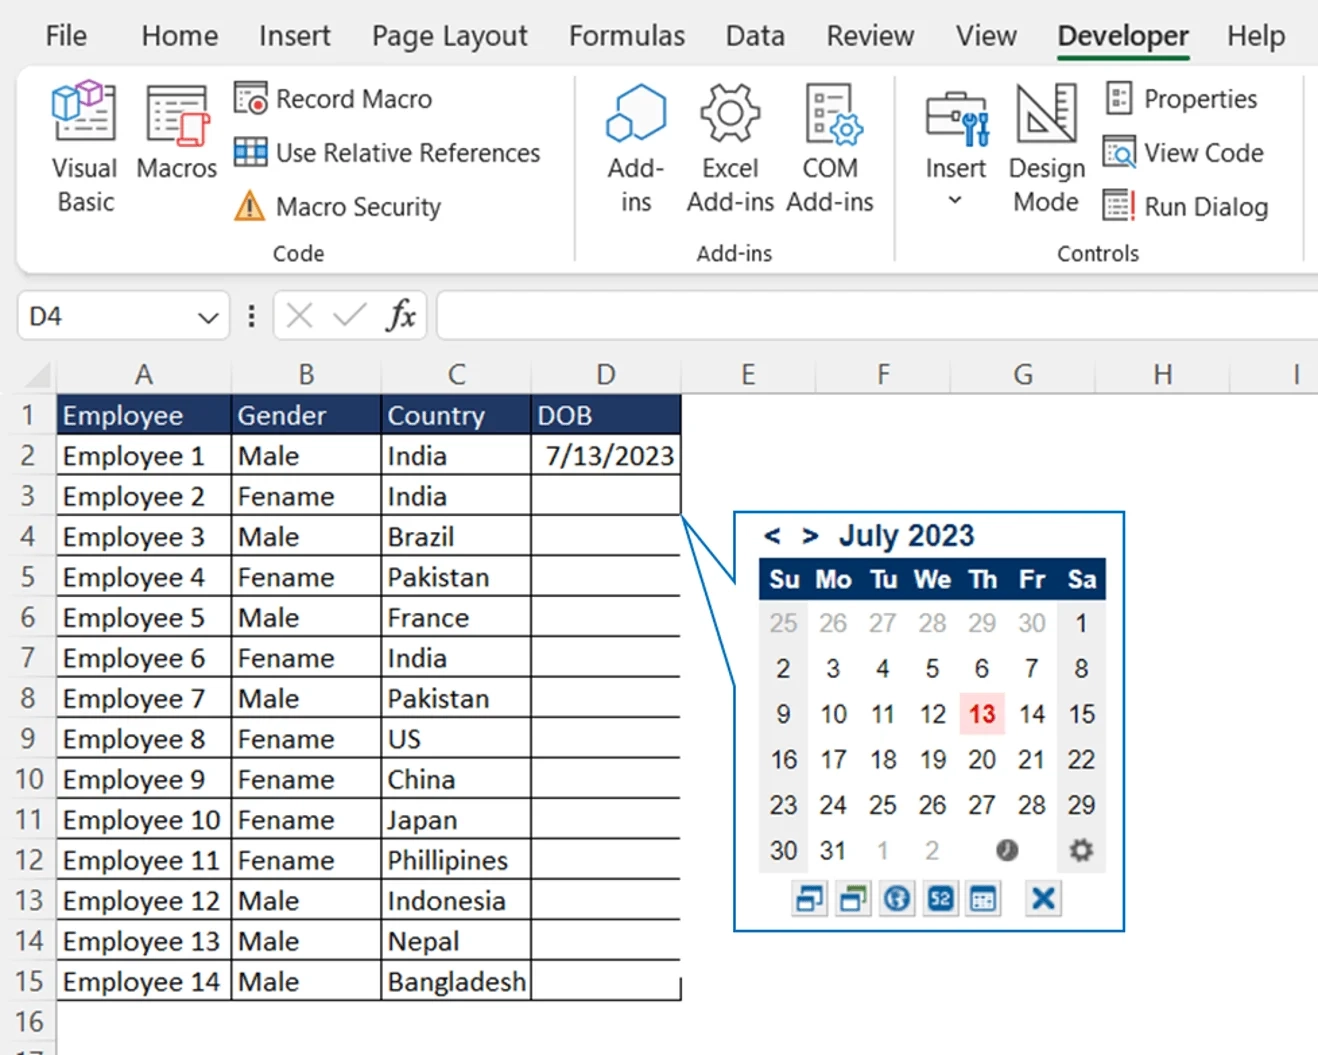This screenshot has height=1055, width=1318.
Task: Pick July 20 in the calendar
Action: point(982,760)
